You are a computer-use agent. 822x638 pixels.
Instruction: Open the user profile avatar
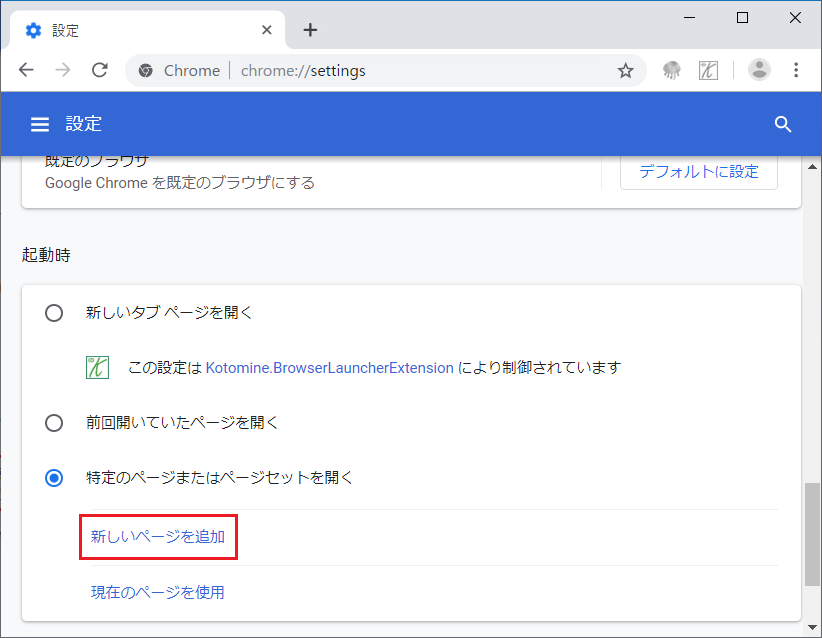tap(759, 70)
